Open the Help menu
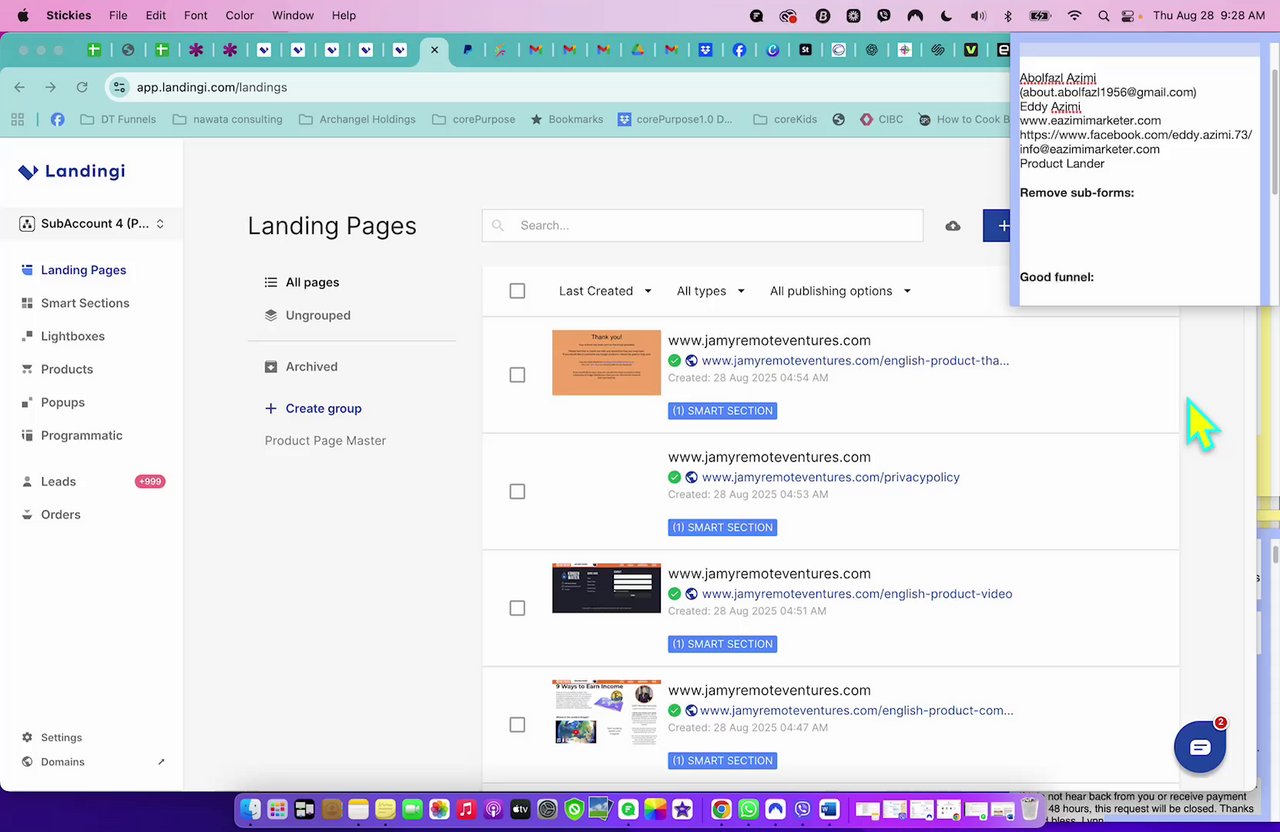Image resolution: width=1280 pixels, height=832 pixels. click(343, 16)
